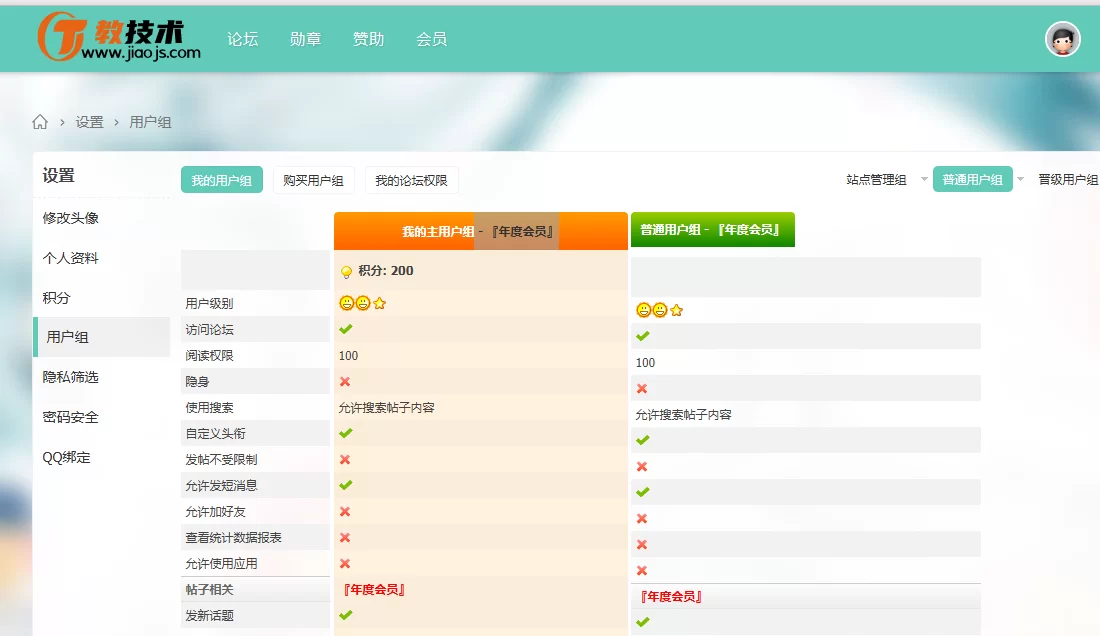Click the red cross for 发帖不受限制 in my main group
Screen dimensions: 1100x636
[344, 459]
